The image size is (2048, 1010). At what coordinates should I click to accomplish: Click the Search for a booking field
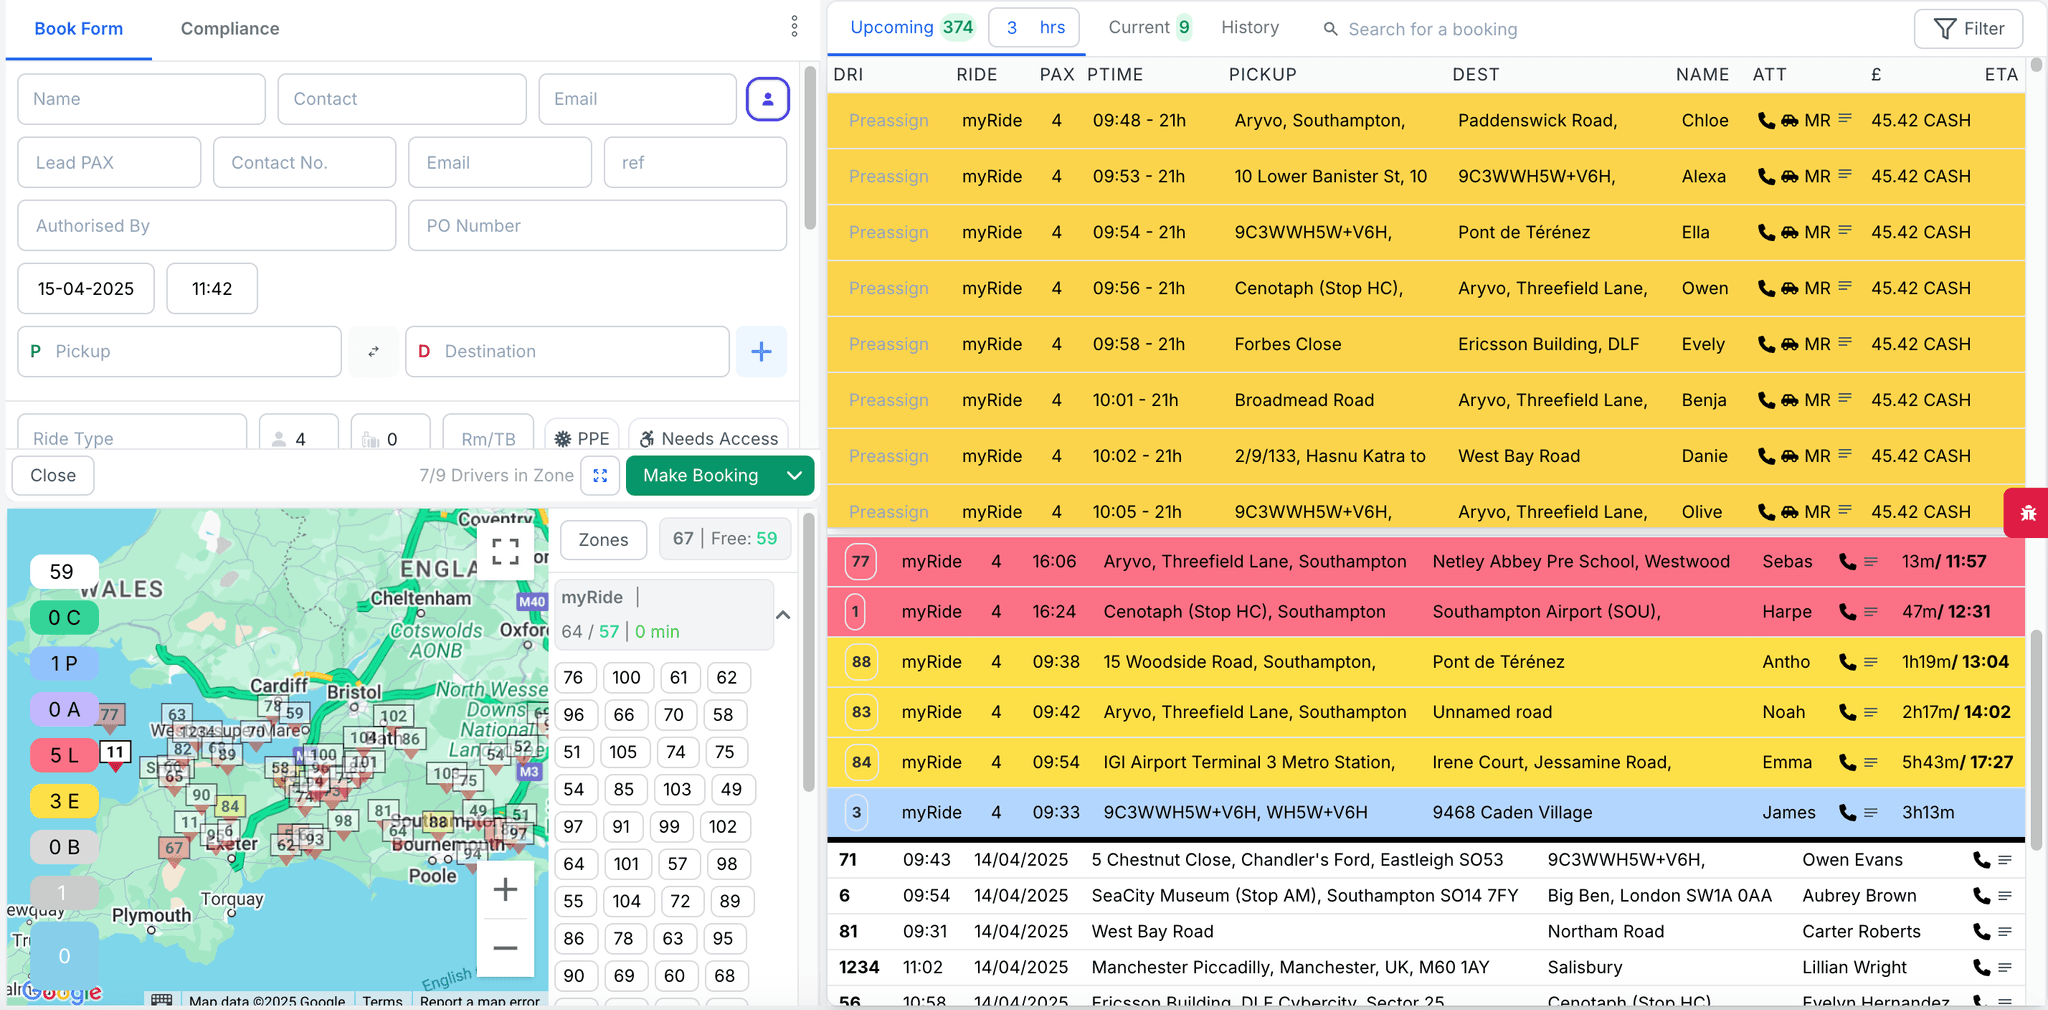[x=1432, y=30]
